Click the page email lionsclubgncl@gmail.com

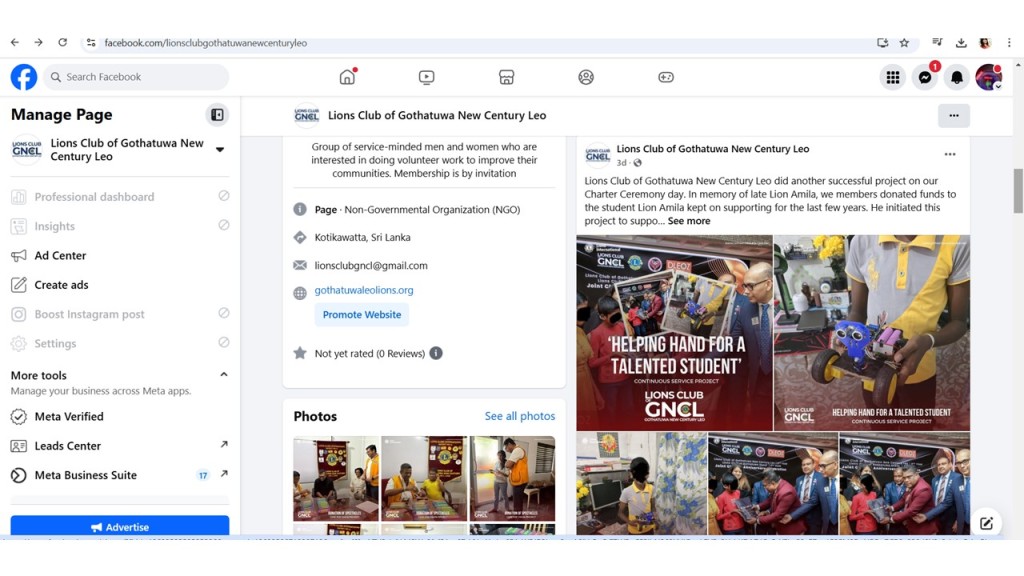point(371,266)
